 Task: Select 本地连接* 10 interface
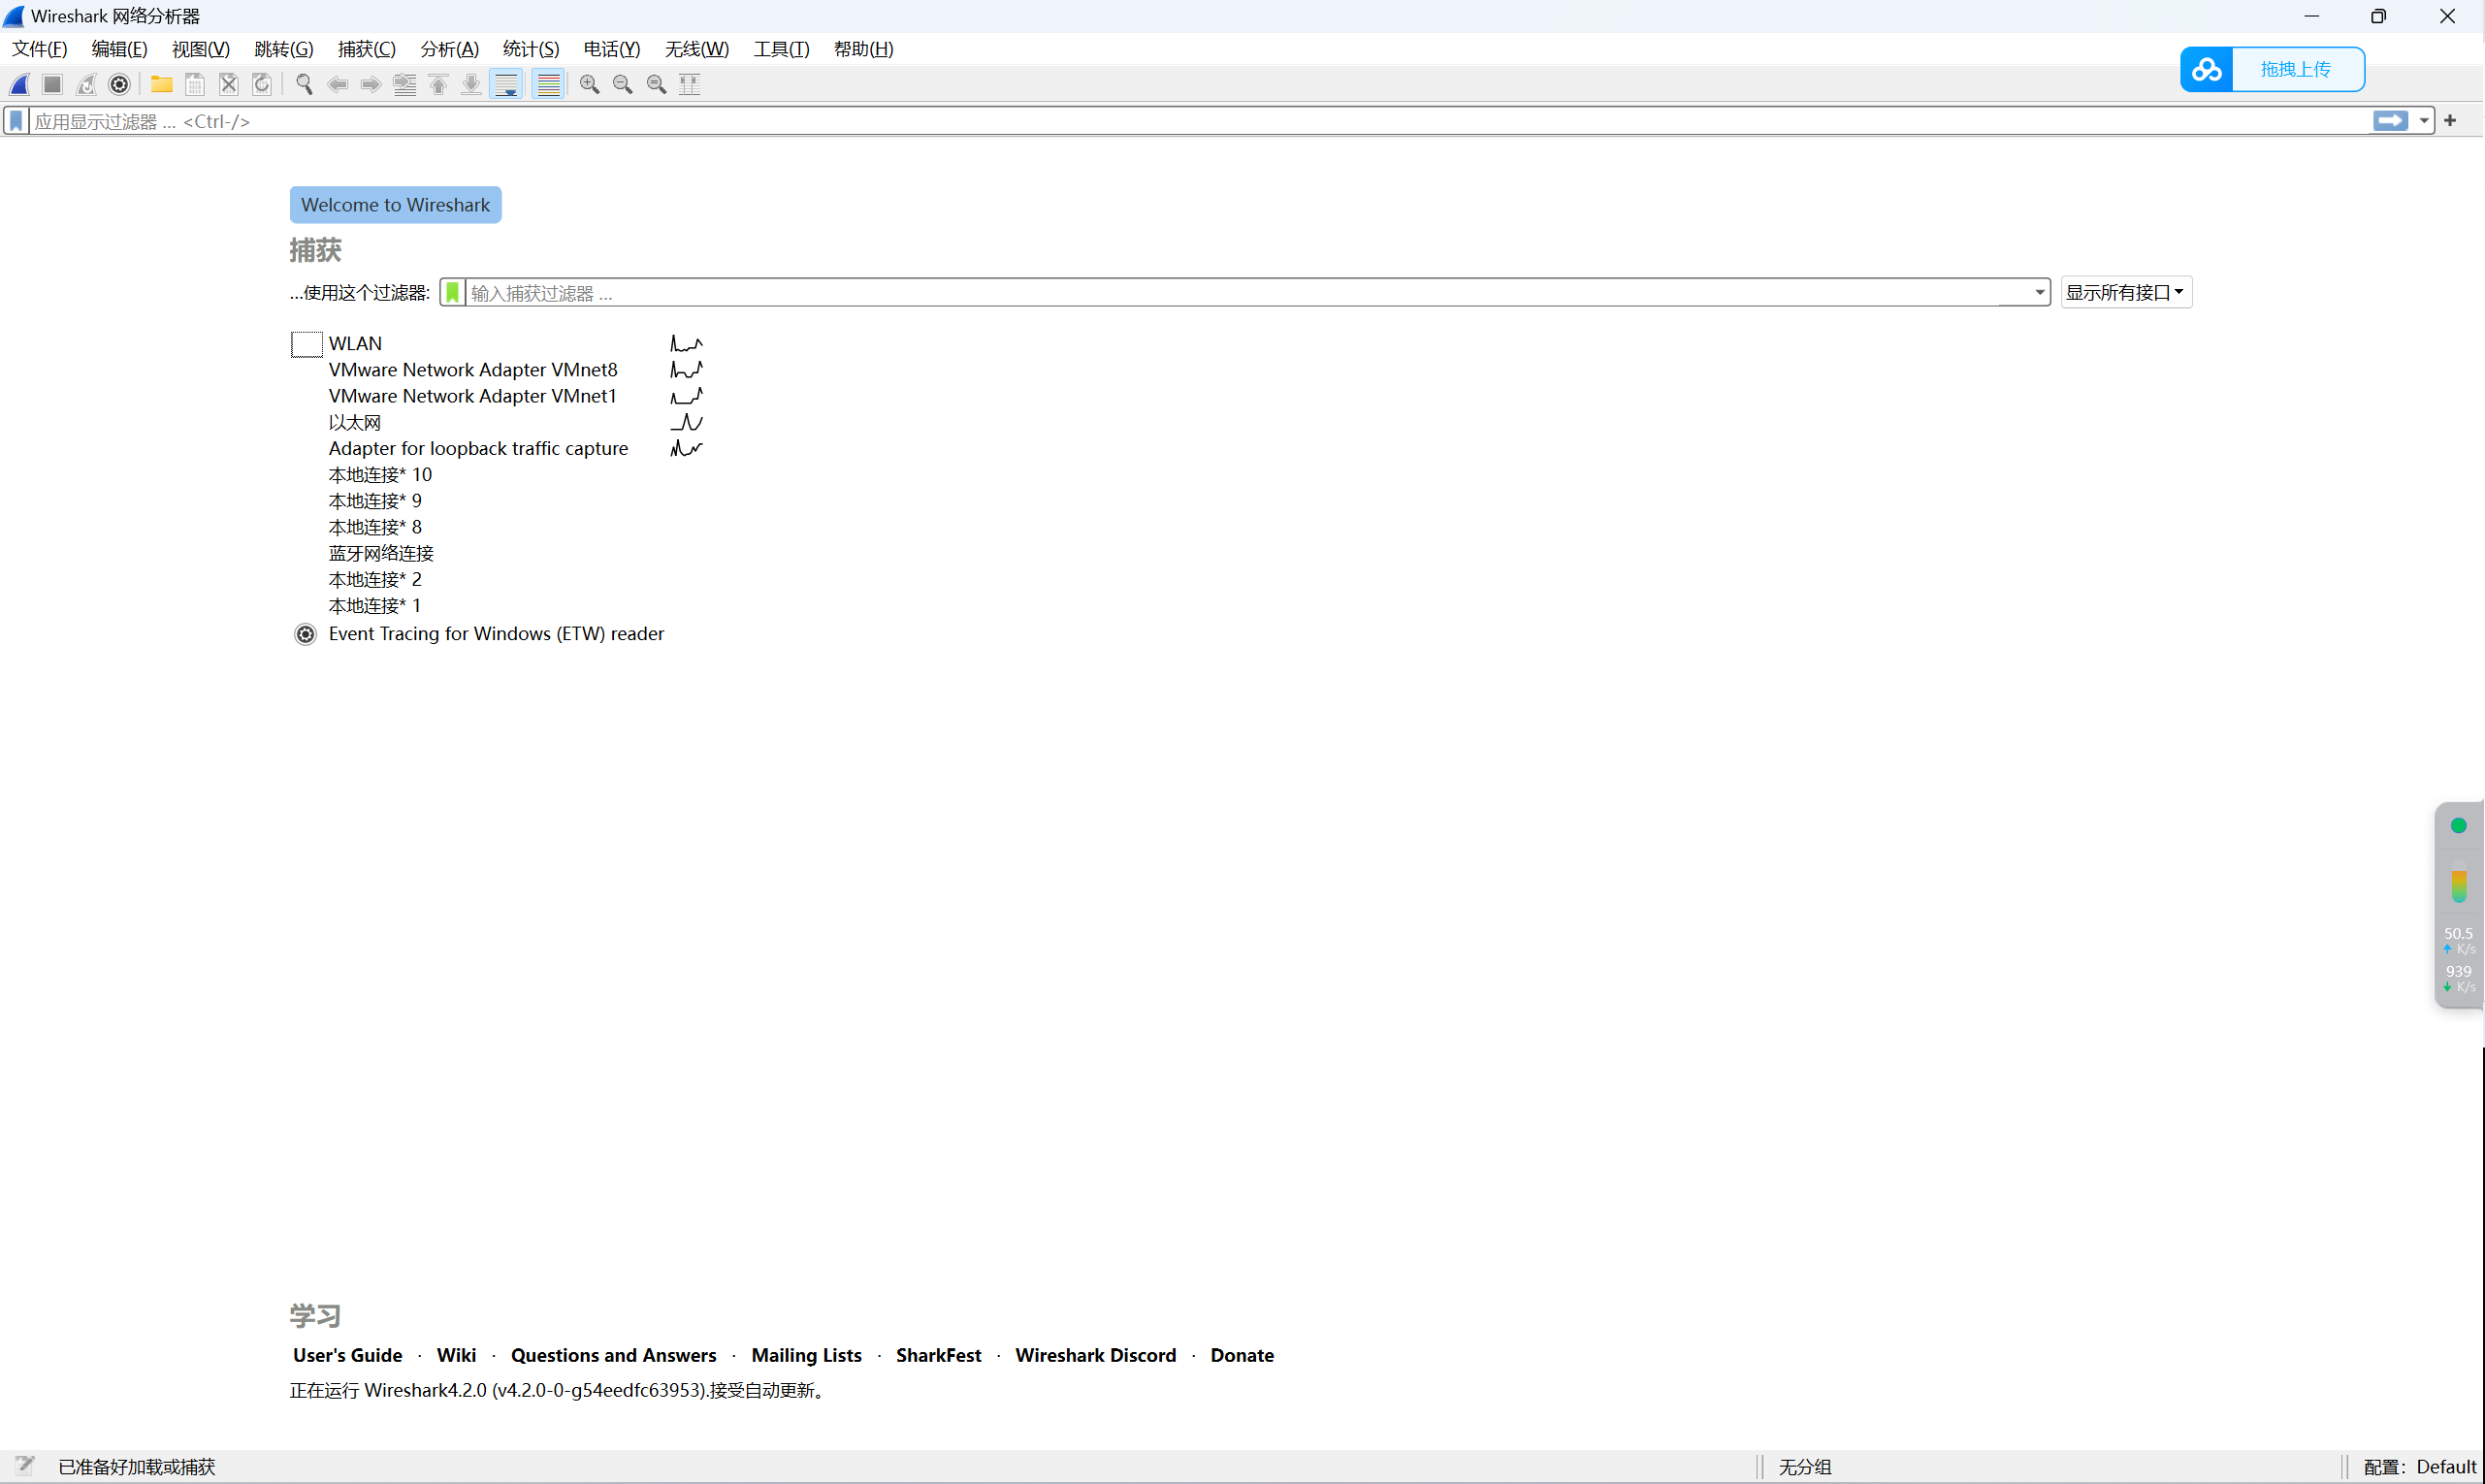tap(380, 474)
